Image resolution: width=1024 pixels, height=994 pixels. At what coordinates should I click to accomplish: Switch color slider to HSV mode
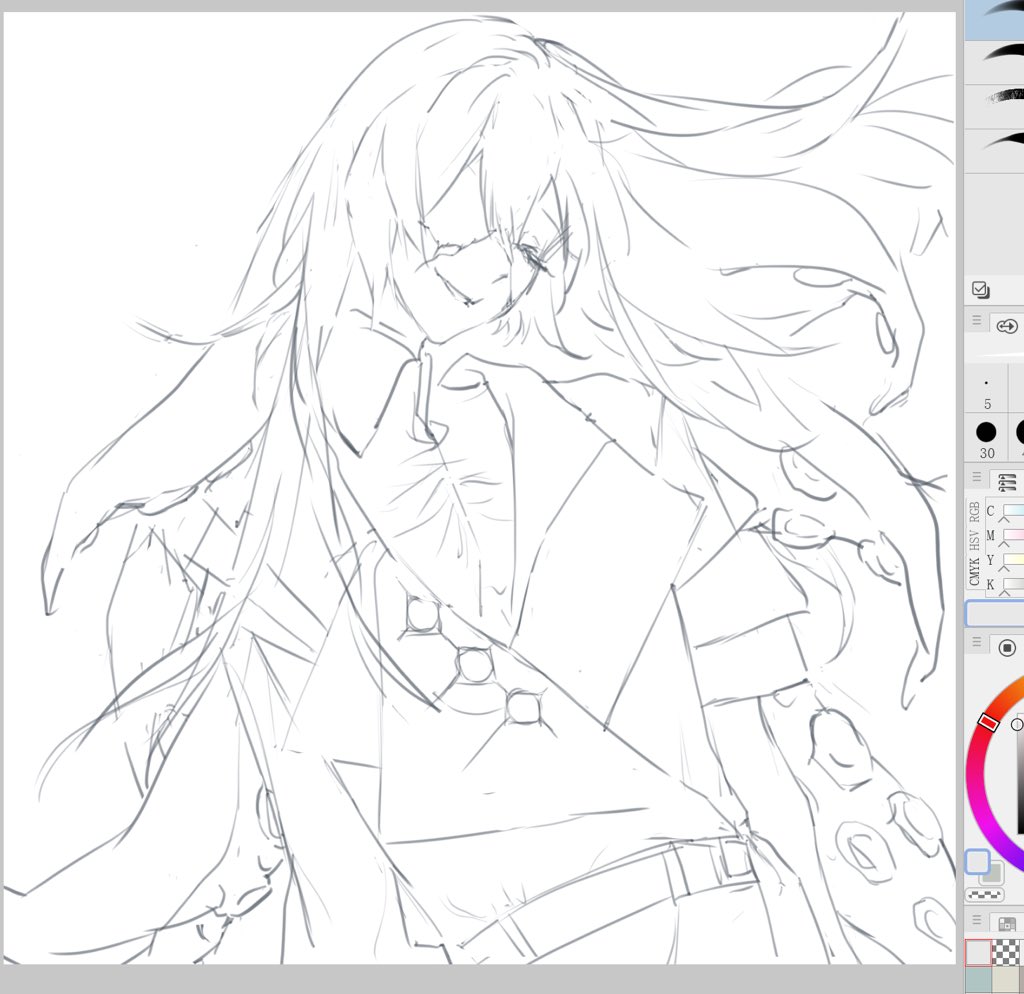(x=974, y=539)
